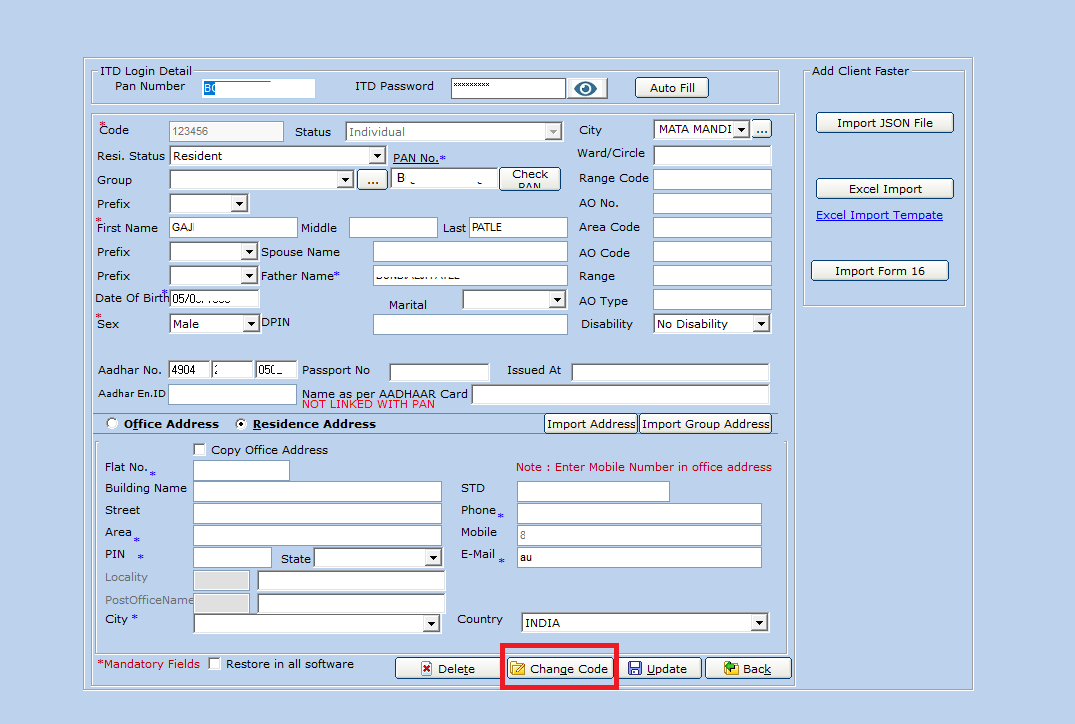This screenshot has height=724, width=1075.
Task: Open the City MATA MANDI dropdown
Action: [741, 129]
